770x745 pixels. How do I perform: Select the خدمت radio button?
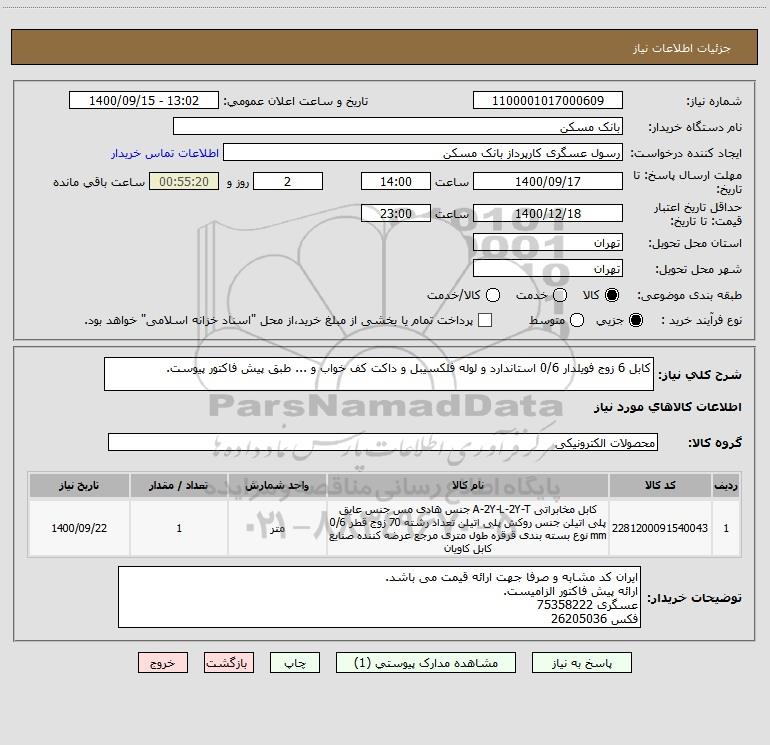click(x=560, y=295)
